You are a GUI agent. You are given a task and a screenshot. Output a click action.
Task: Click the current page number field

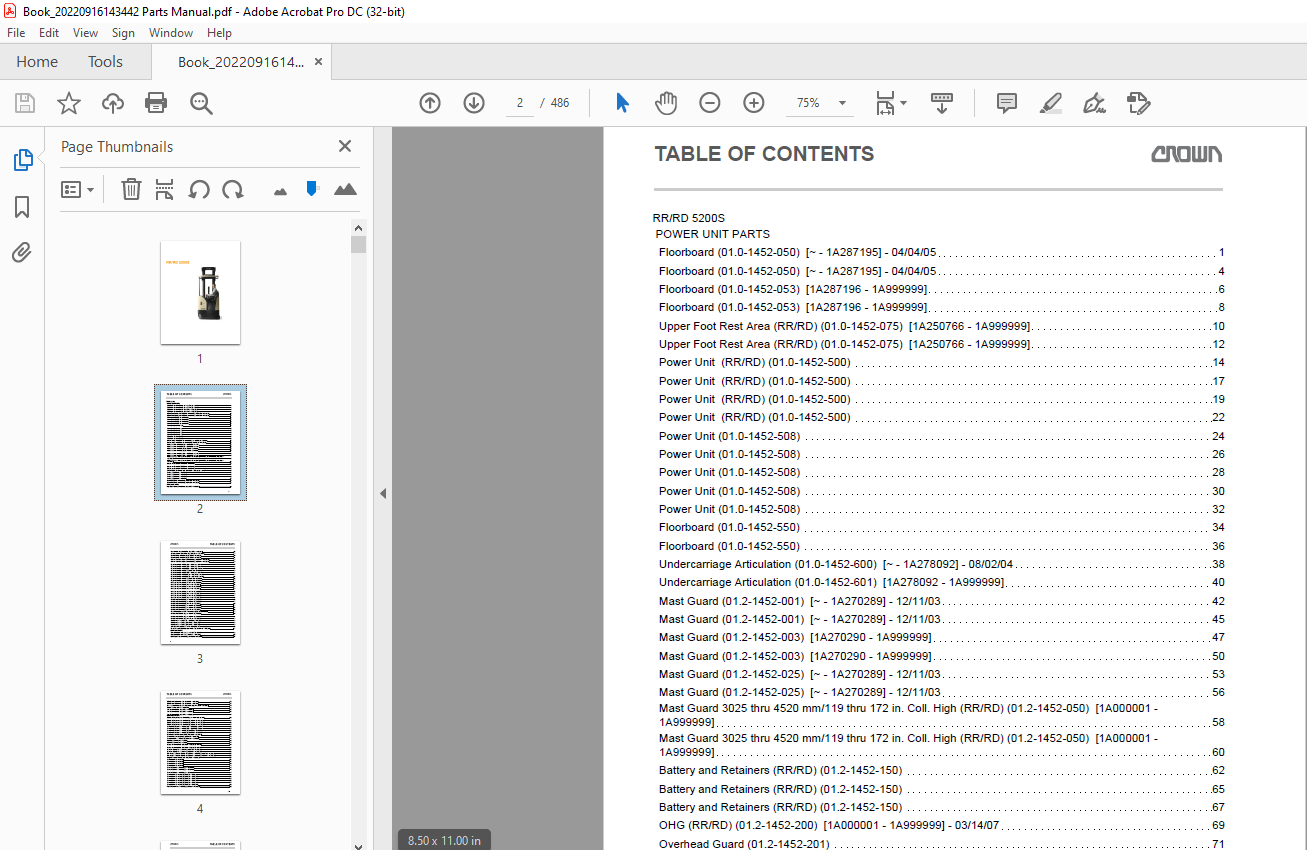(x=519, y=103)
